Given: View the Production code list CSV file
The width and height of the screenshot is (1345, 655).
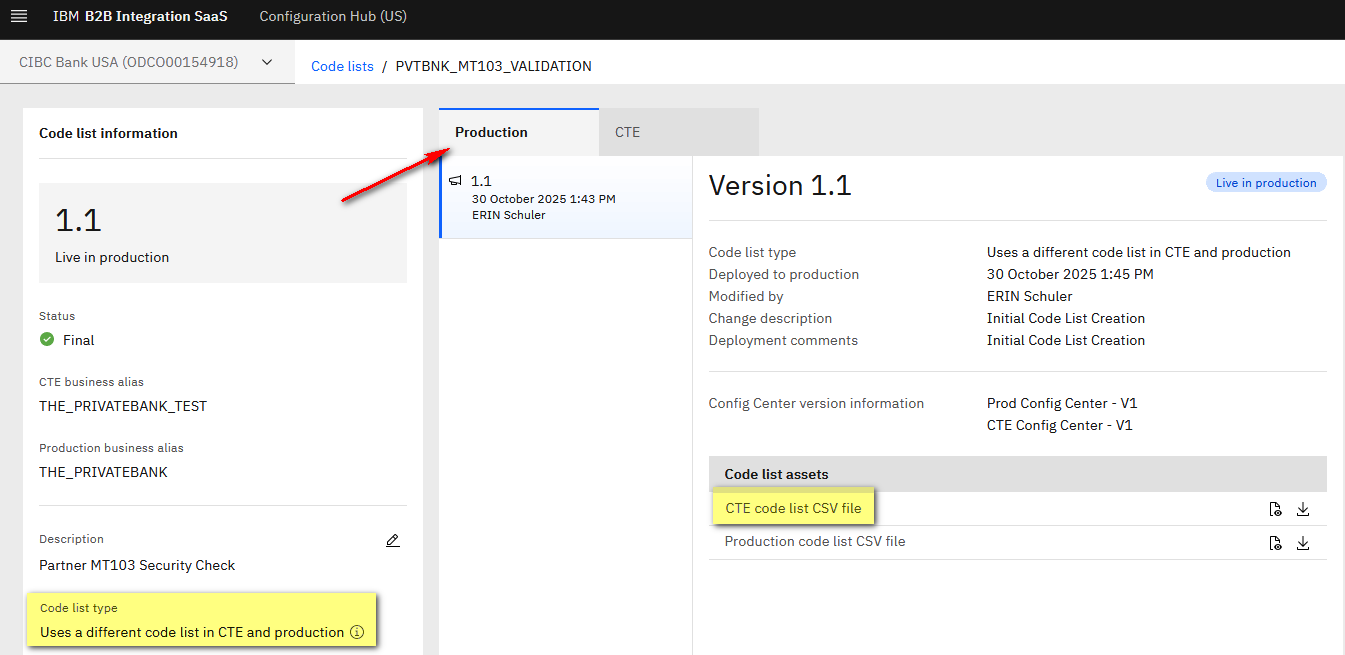Looking at the screenshot, I should (x=1275, y=543).
